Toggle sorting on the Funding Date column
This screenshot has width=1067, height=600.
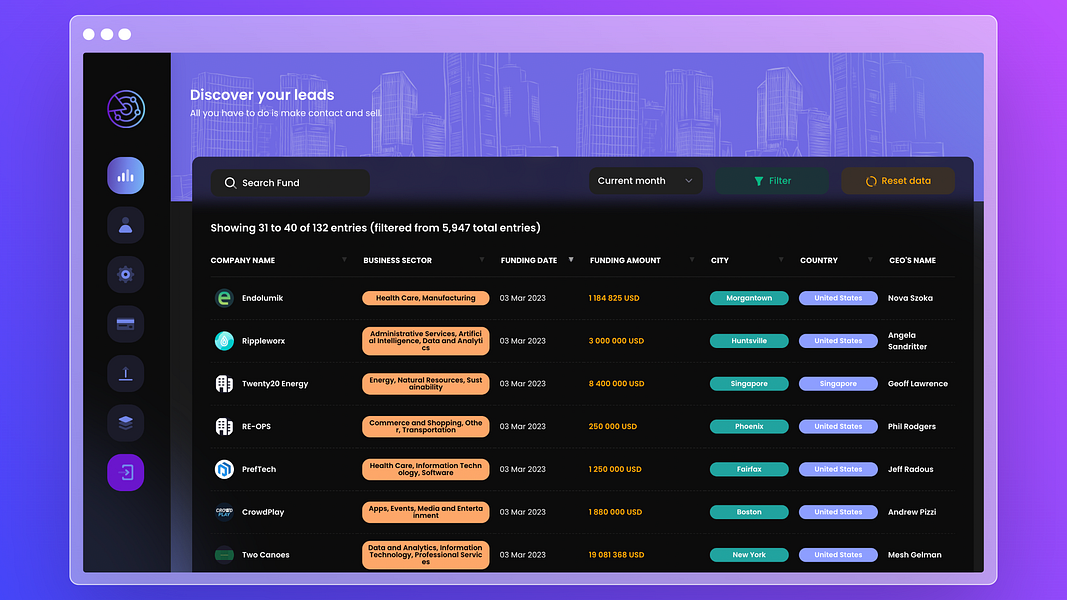pyautogui.click(x=572, y=259)
